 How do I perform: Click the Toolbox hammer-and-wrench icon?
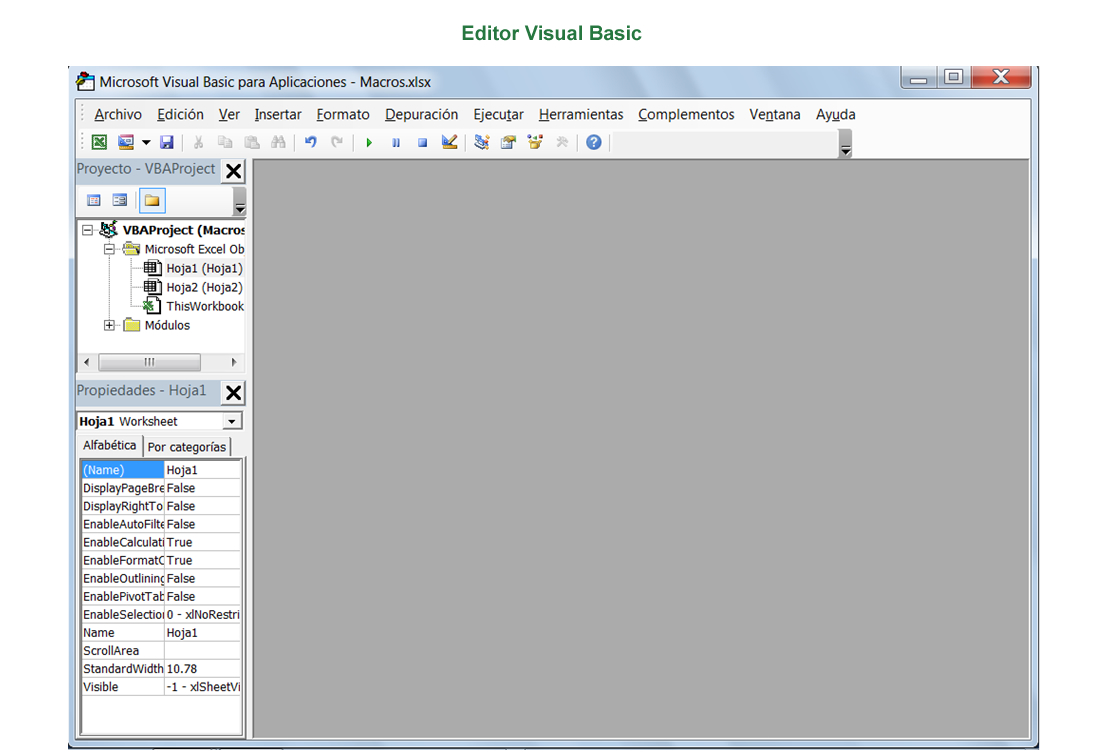[562, 142]
